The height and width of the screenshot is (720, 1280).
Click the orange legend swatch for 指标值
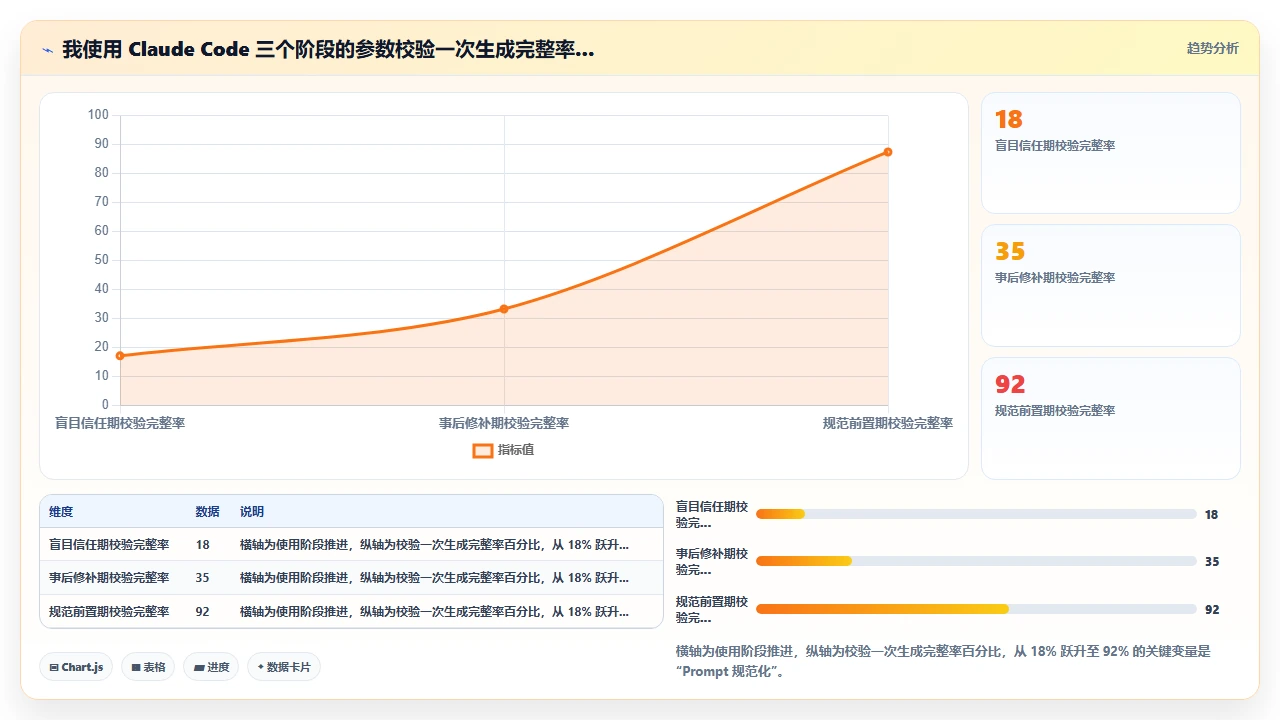tap(482, 450)
